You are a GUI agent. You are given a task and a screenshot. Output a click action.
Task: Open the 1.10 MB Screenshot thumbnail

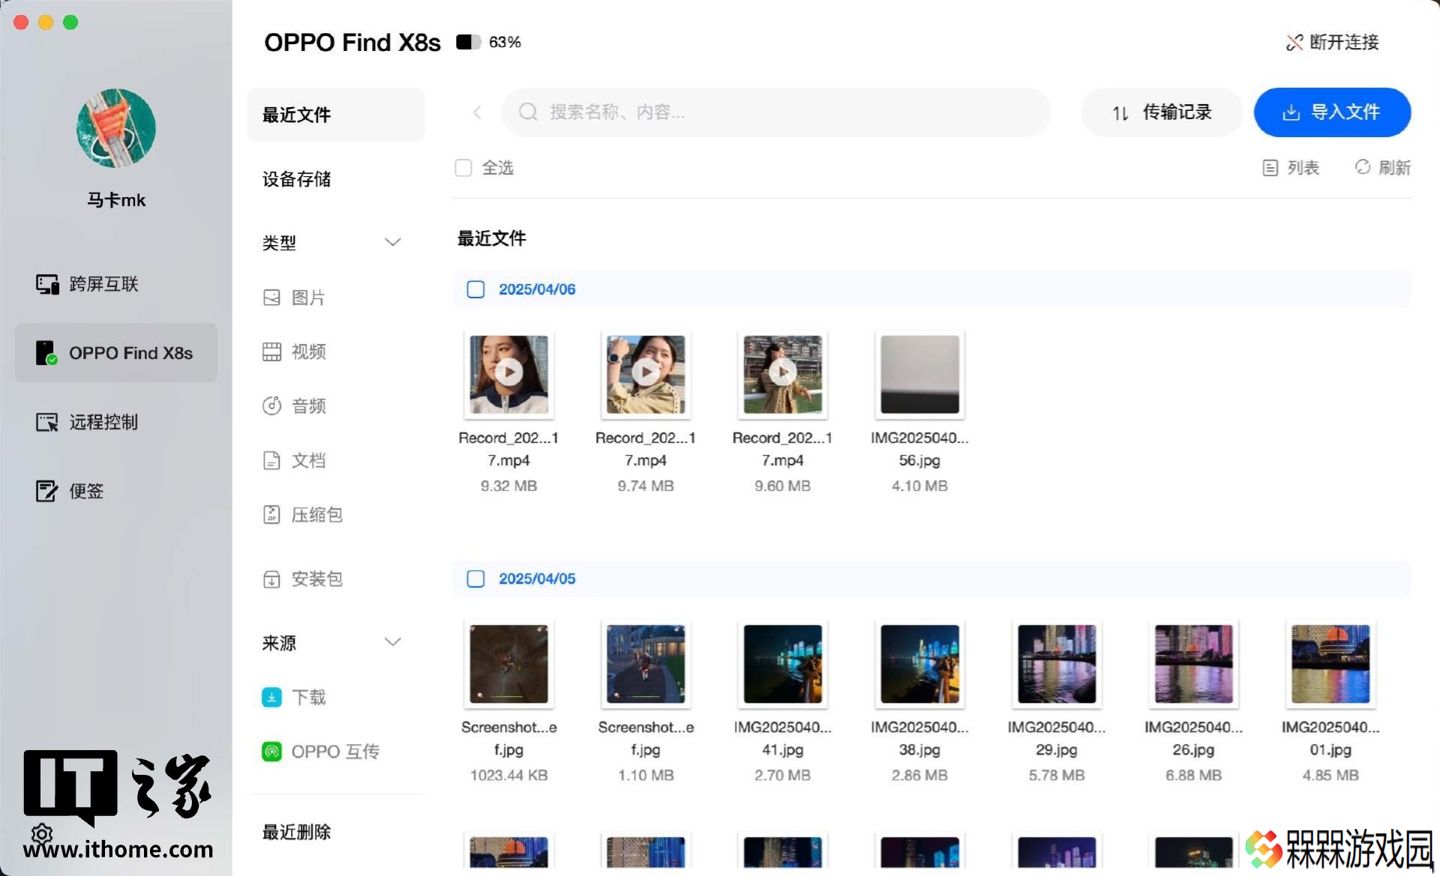[646, 664]
